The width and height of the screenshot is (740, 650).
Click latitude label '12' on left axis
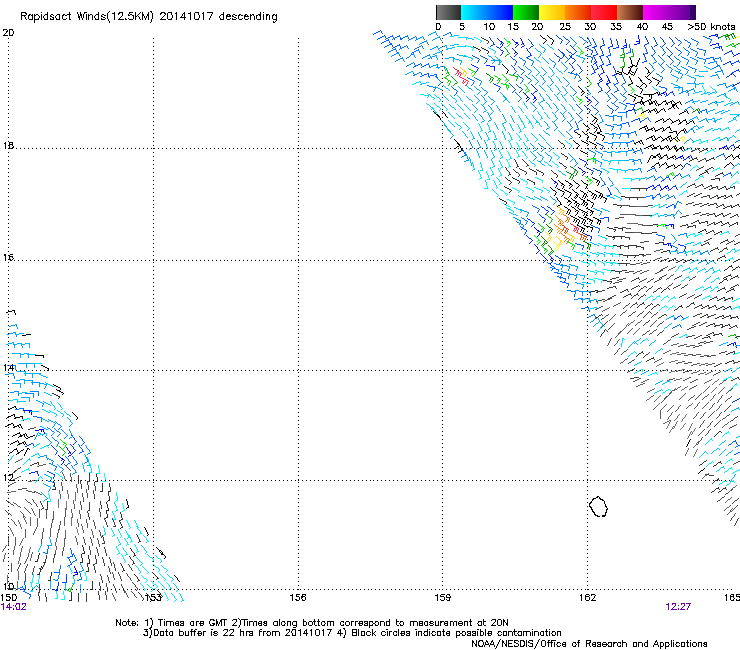click(8, 477)
